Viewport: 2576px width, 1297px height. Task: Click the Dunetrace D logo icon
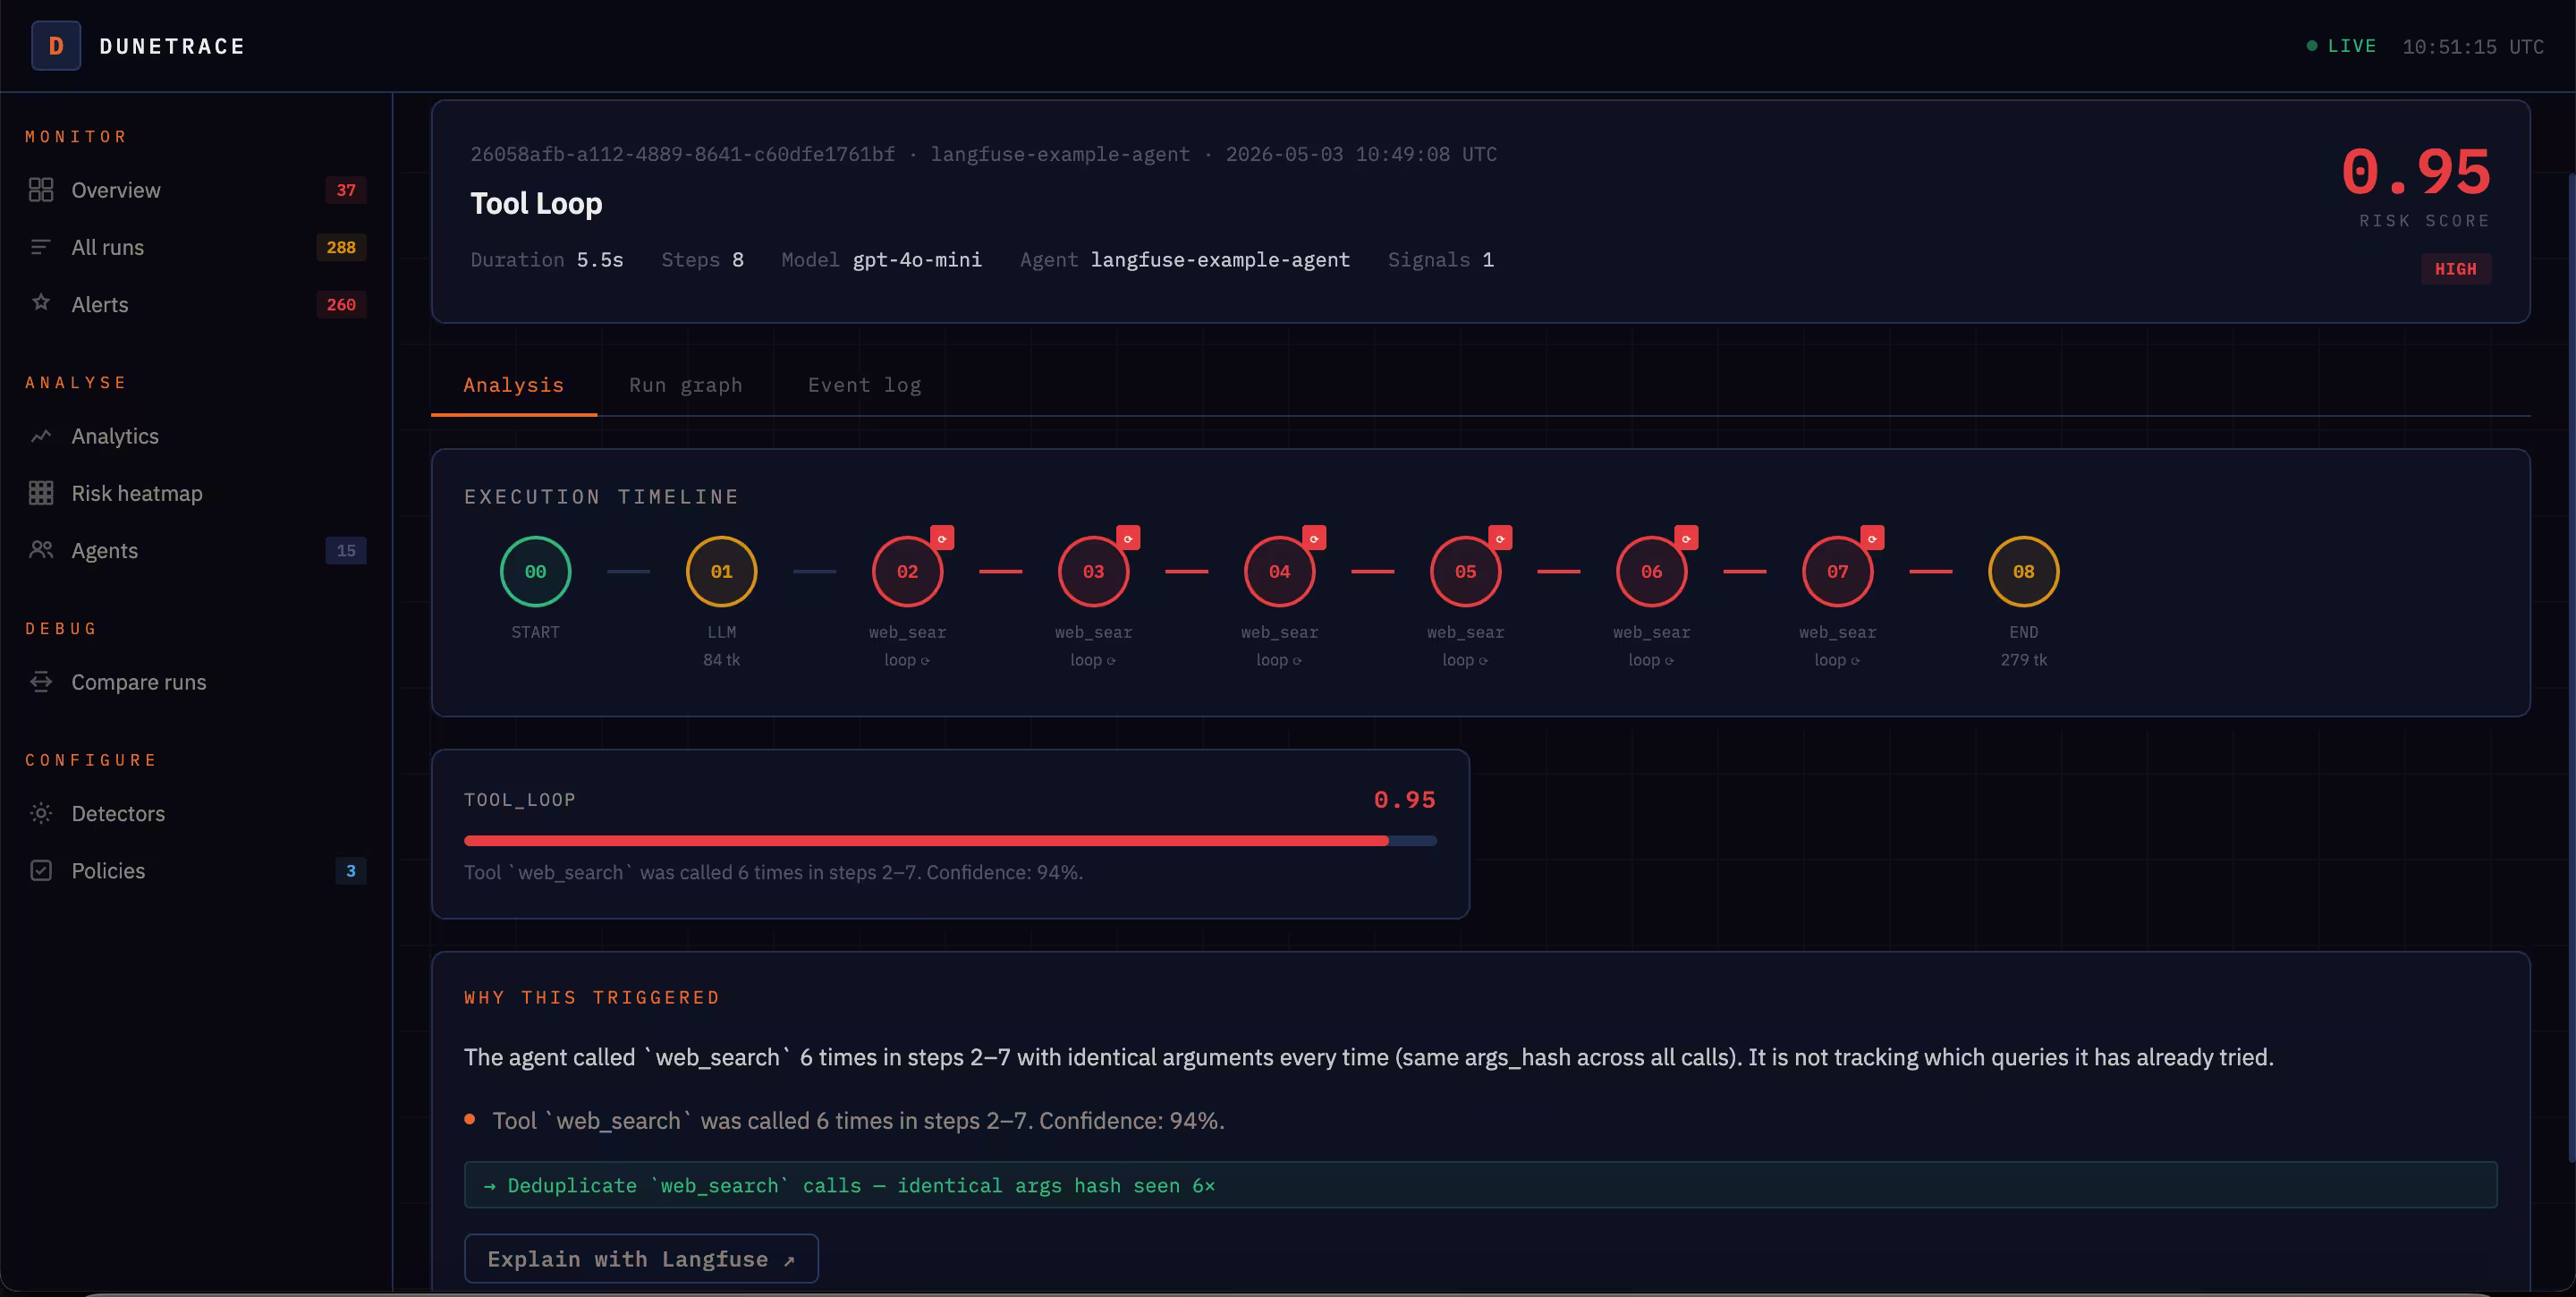click(56, 46)
